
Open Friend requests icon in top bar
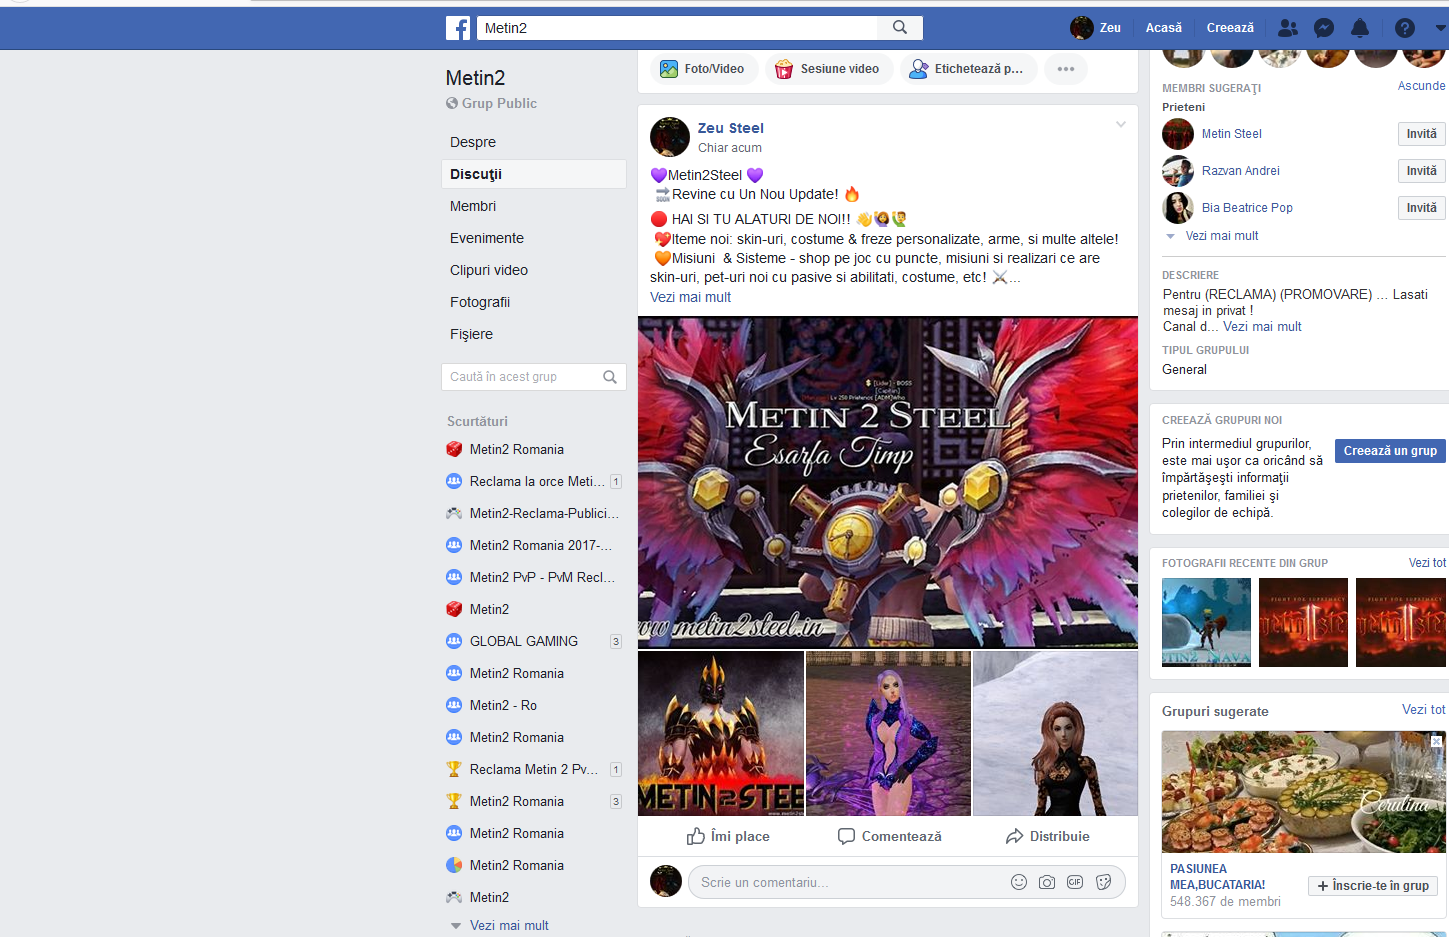1288,28
